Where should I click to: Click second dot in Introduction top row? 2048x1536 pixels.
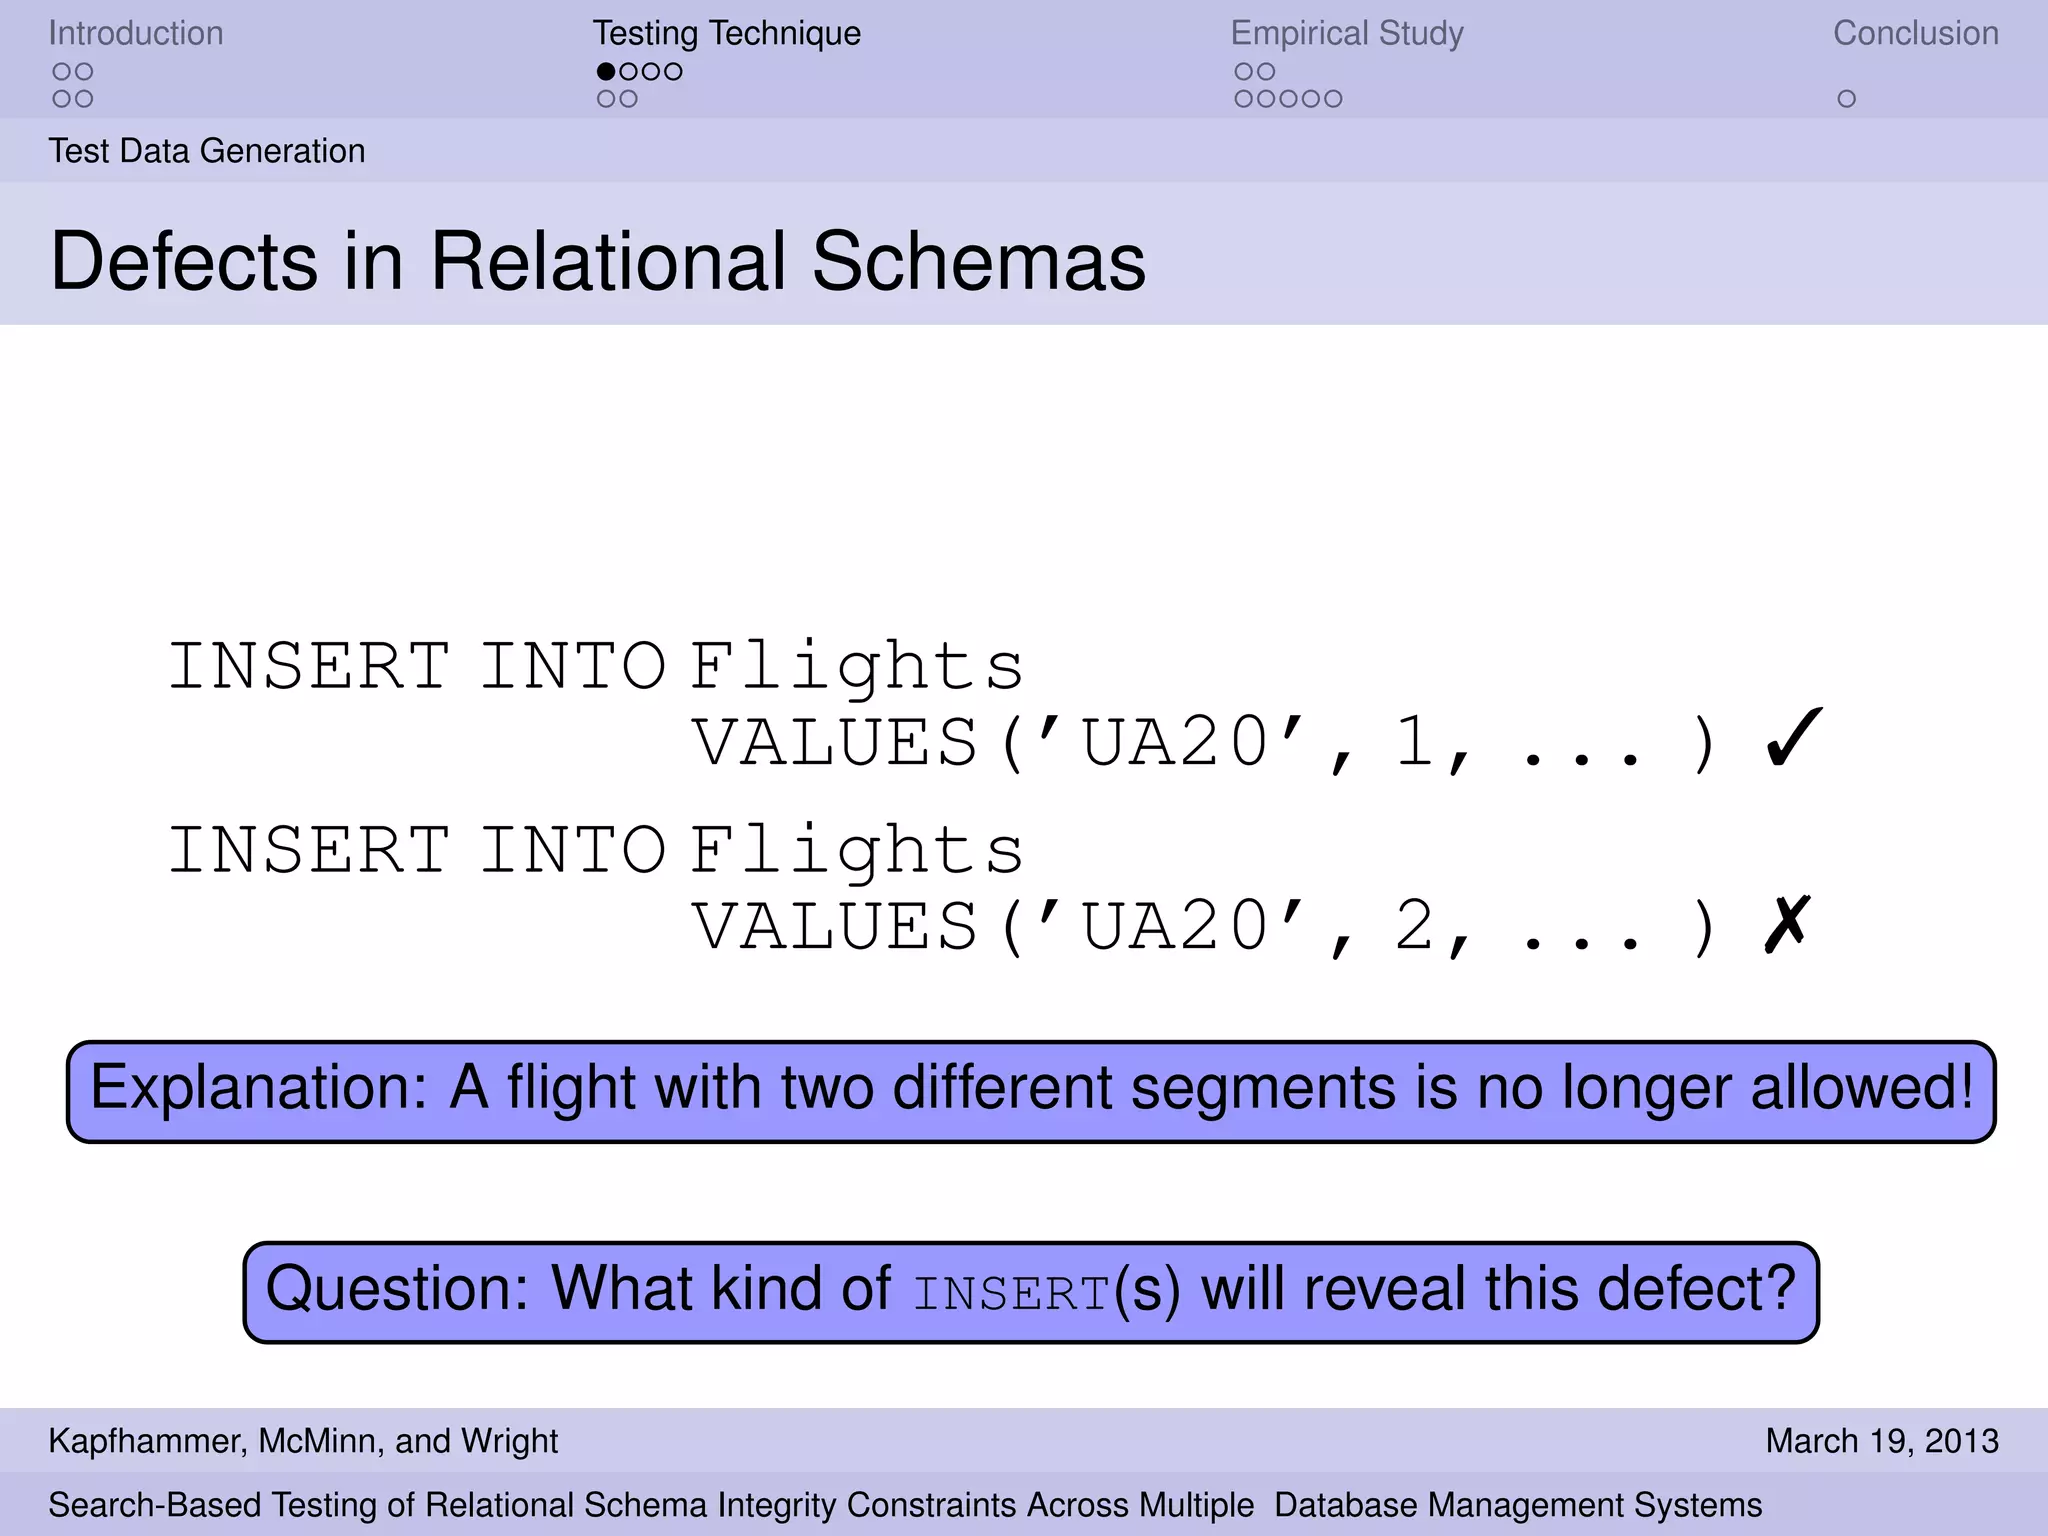pyautogui.click(x=84, y=71)
